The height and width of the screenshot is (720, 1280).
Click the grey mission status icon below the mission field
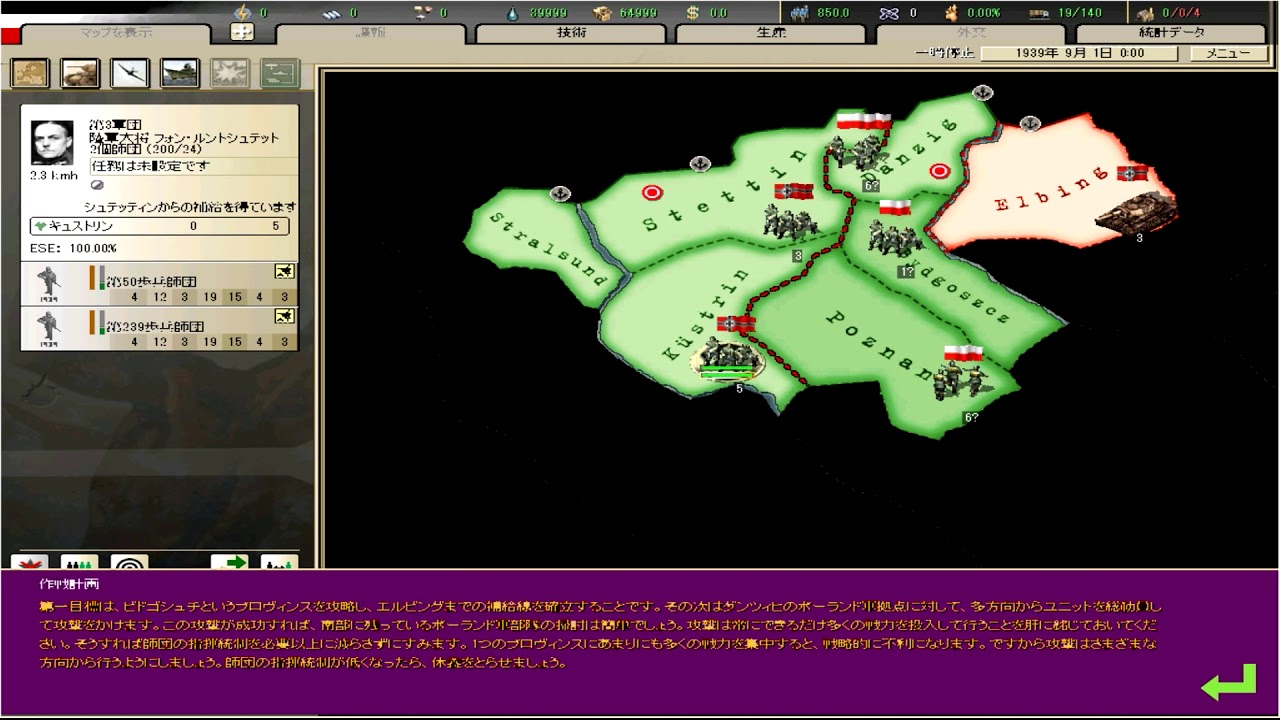[98, 184]
